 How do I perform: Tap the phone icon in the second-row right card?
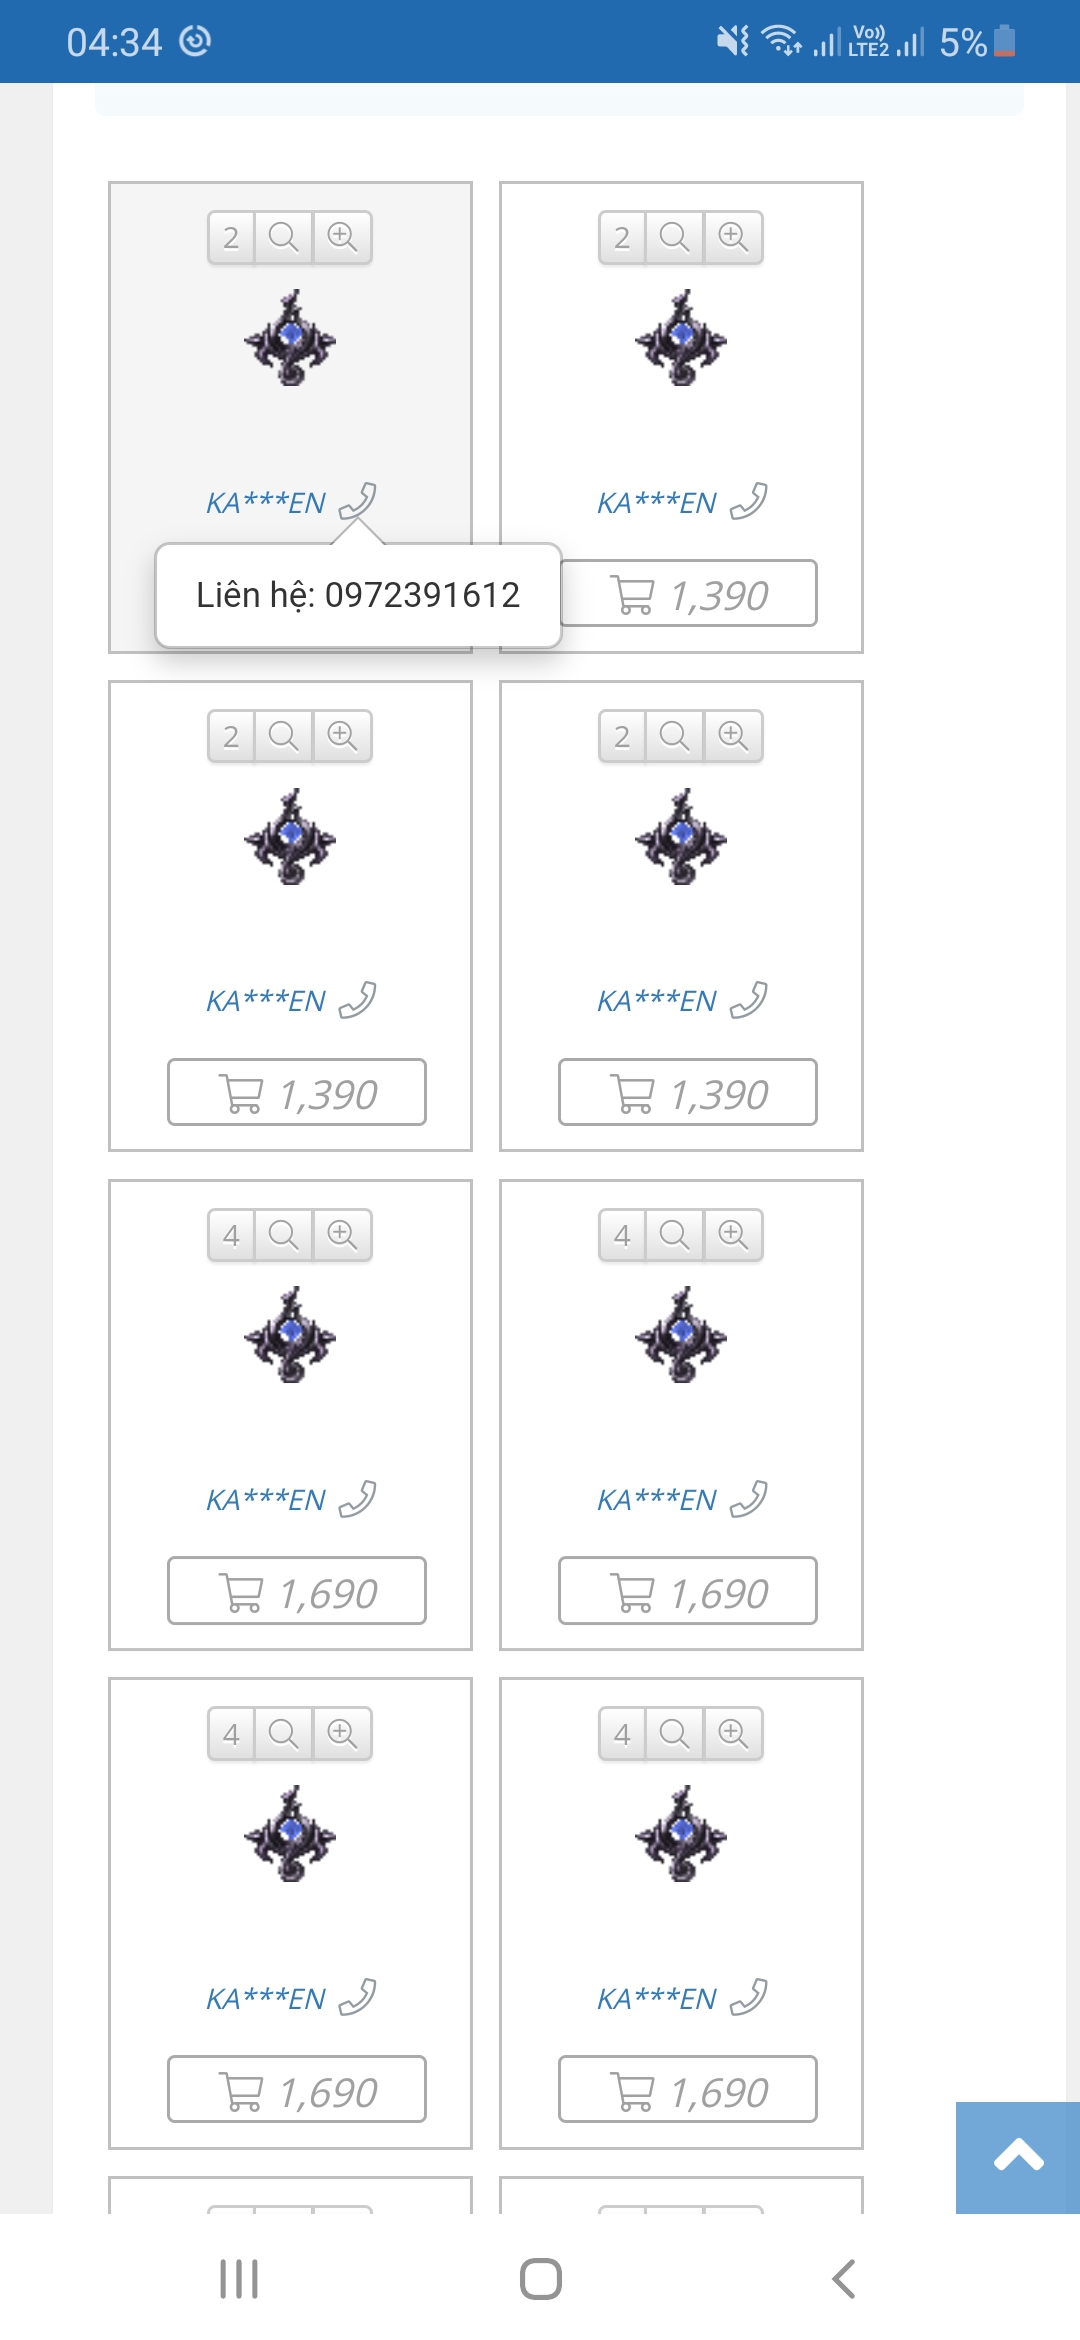(x=748, y=999)
